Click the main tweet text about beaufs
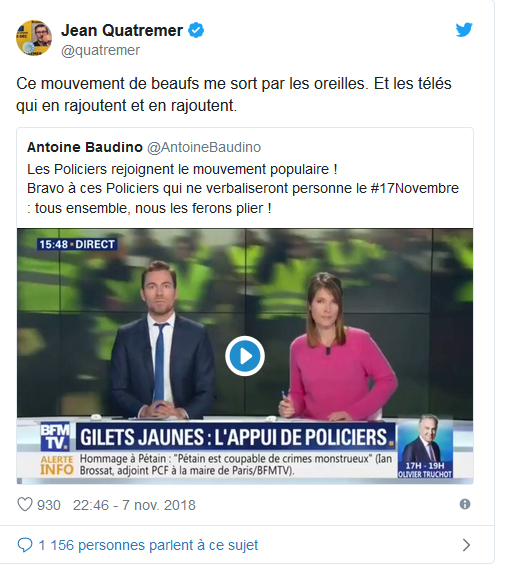 tap(234, 94)
